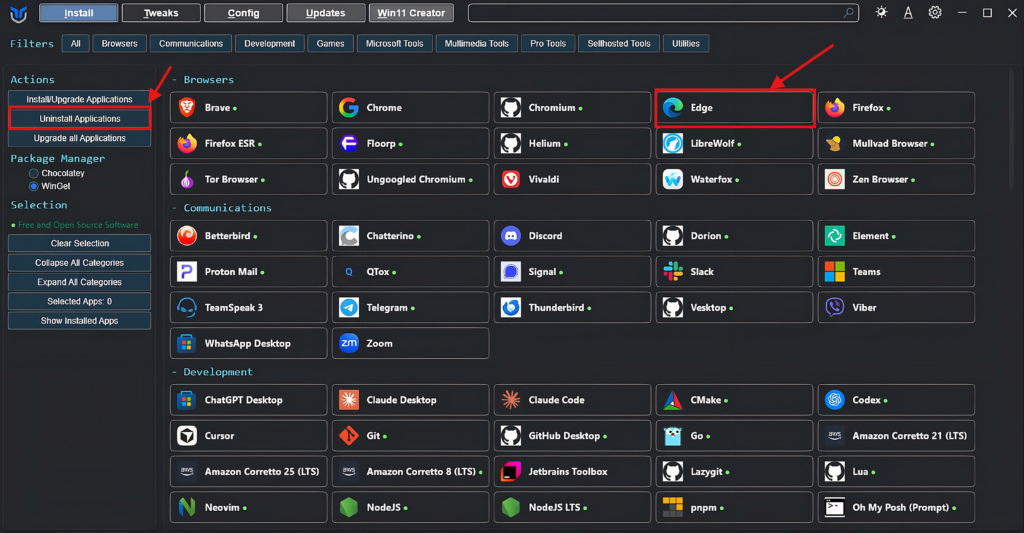This screenshot has height=533, width=1024.
Task: Open the settings gear icon
Action: 935,12
